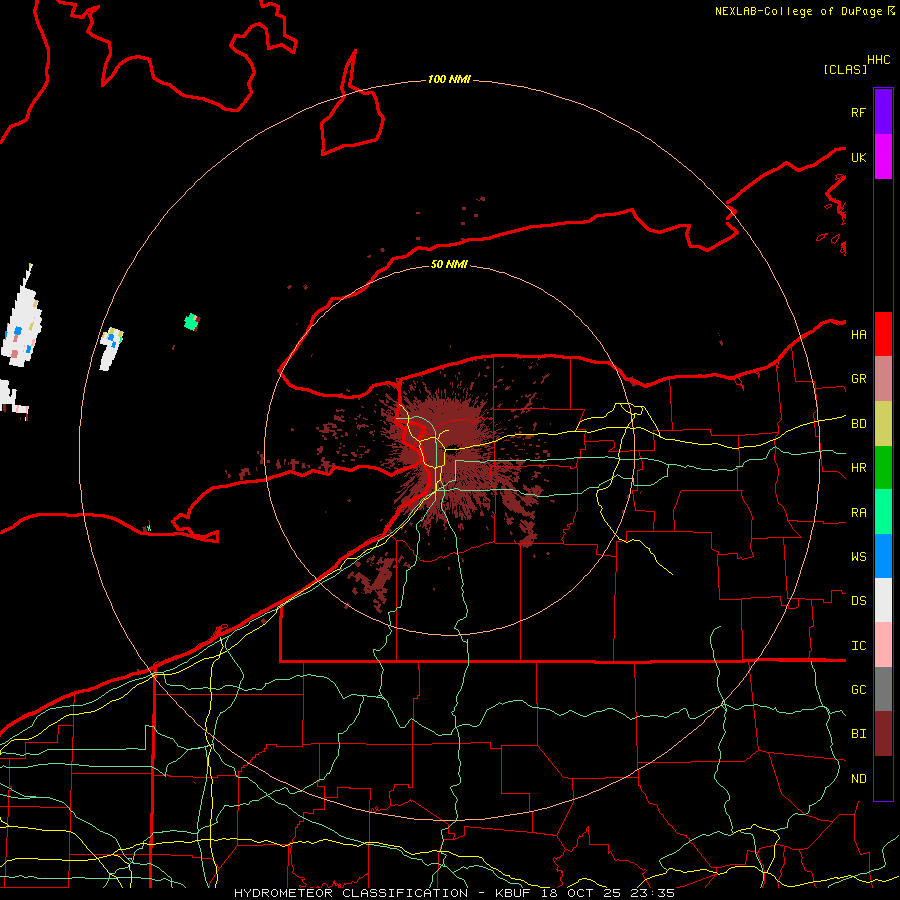Click the RF purple legend swatch

coord(883,111)
